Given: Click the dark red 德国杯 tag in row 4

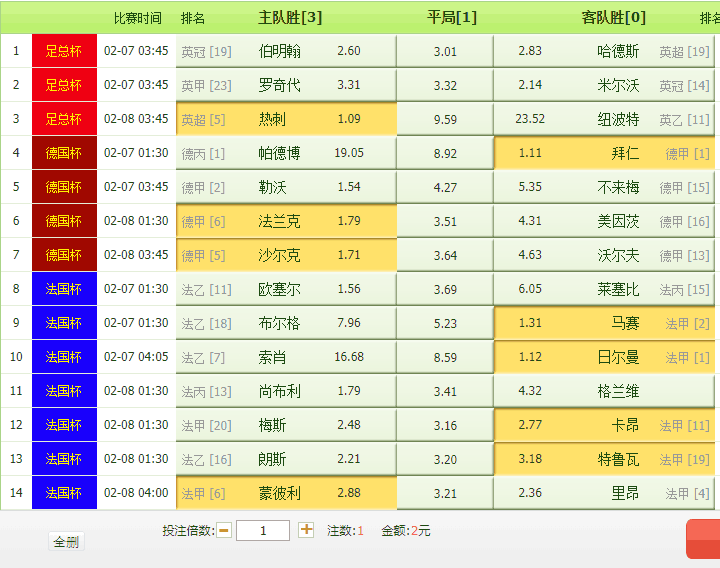Looking at the screenshot, I should point(64,153).
